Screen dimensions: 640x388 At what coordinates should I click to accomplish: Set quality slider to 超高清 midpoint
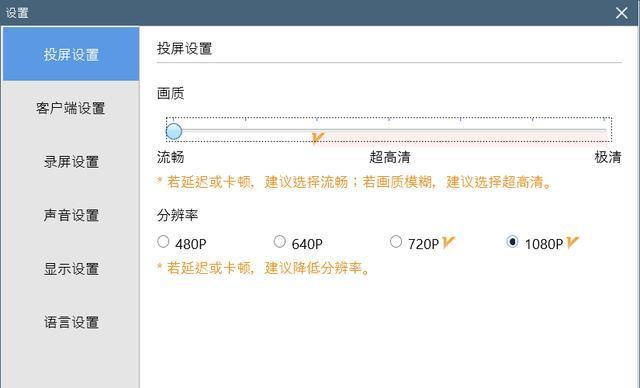click(389, 131)
